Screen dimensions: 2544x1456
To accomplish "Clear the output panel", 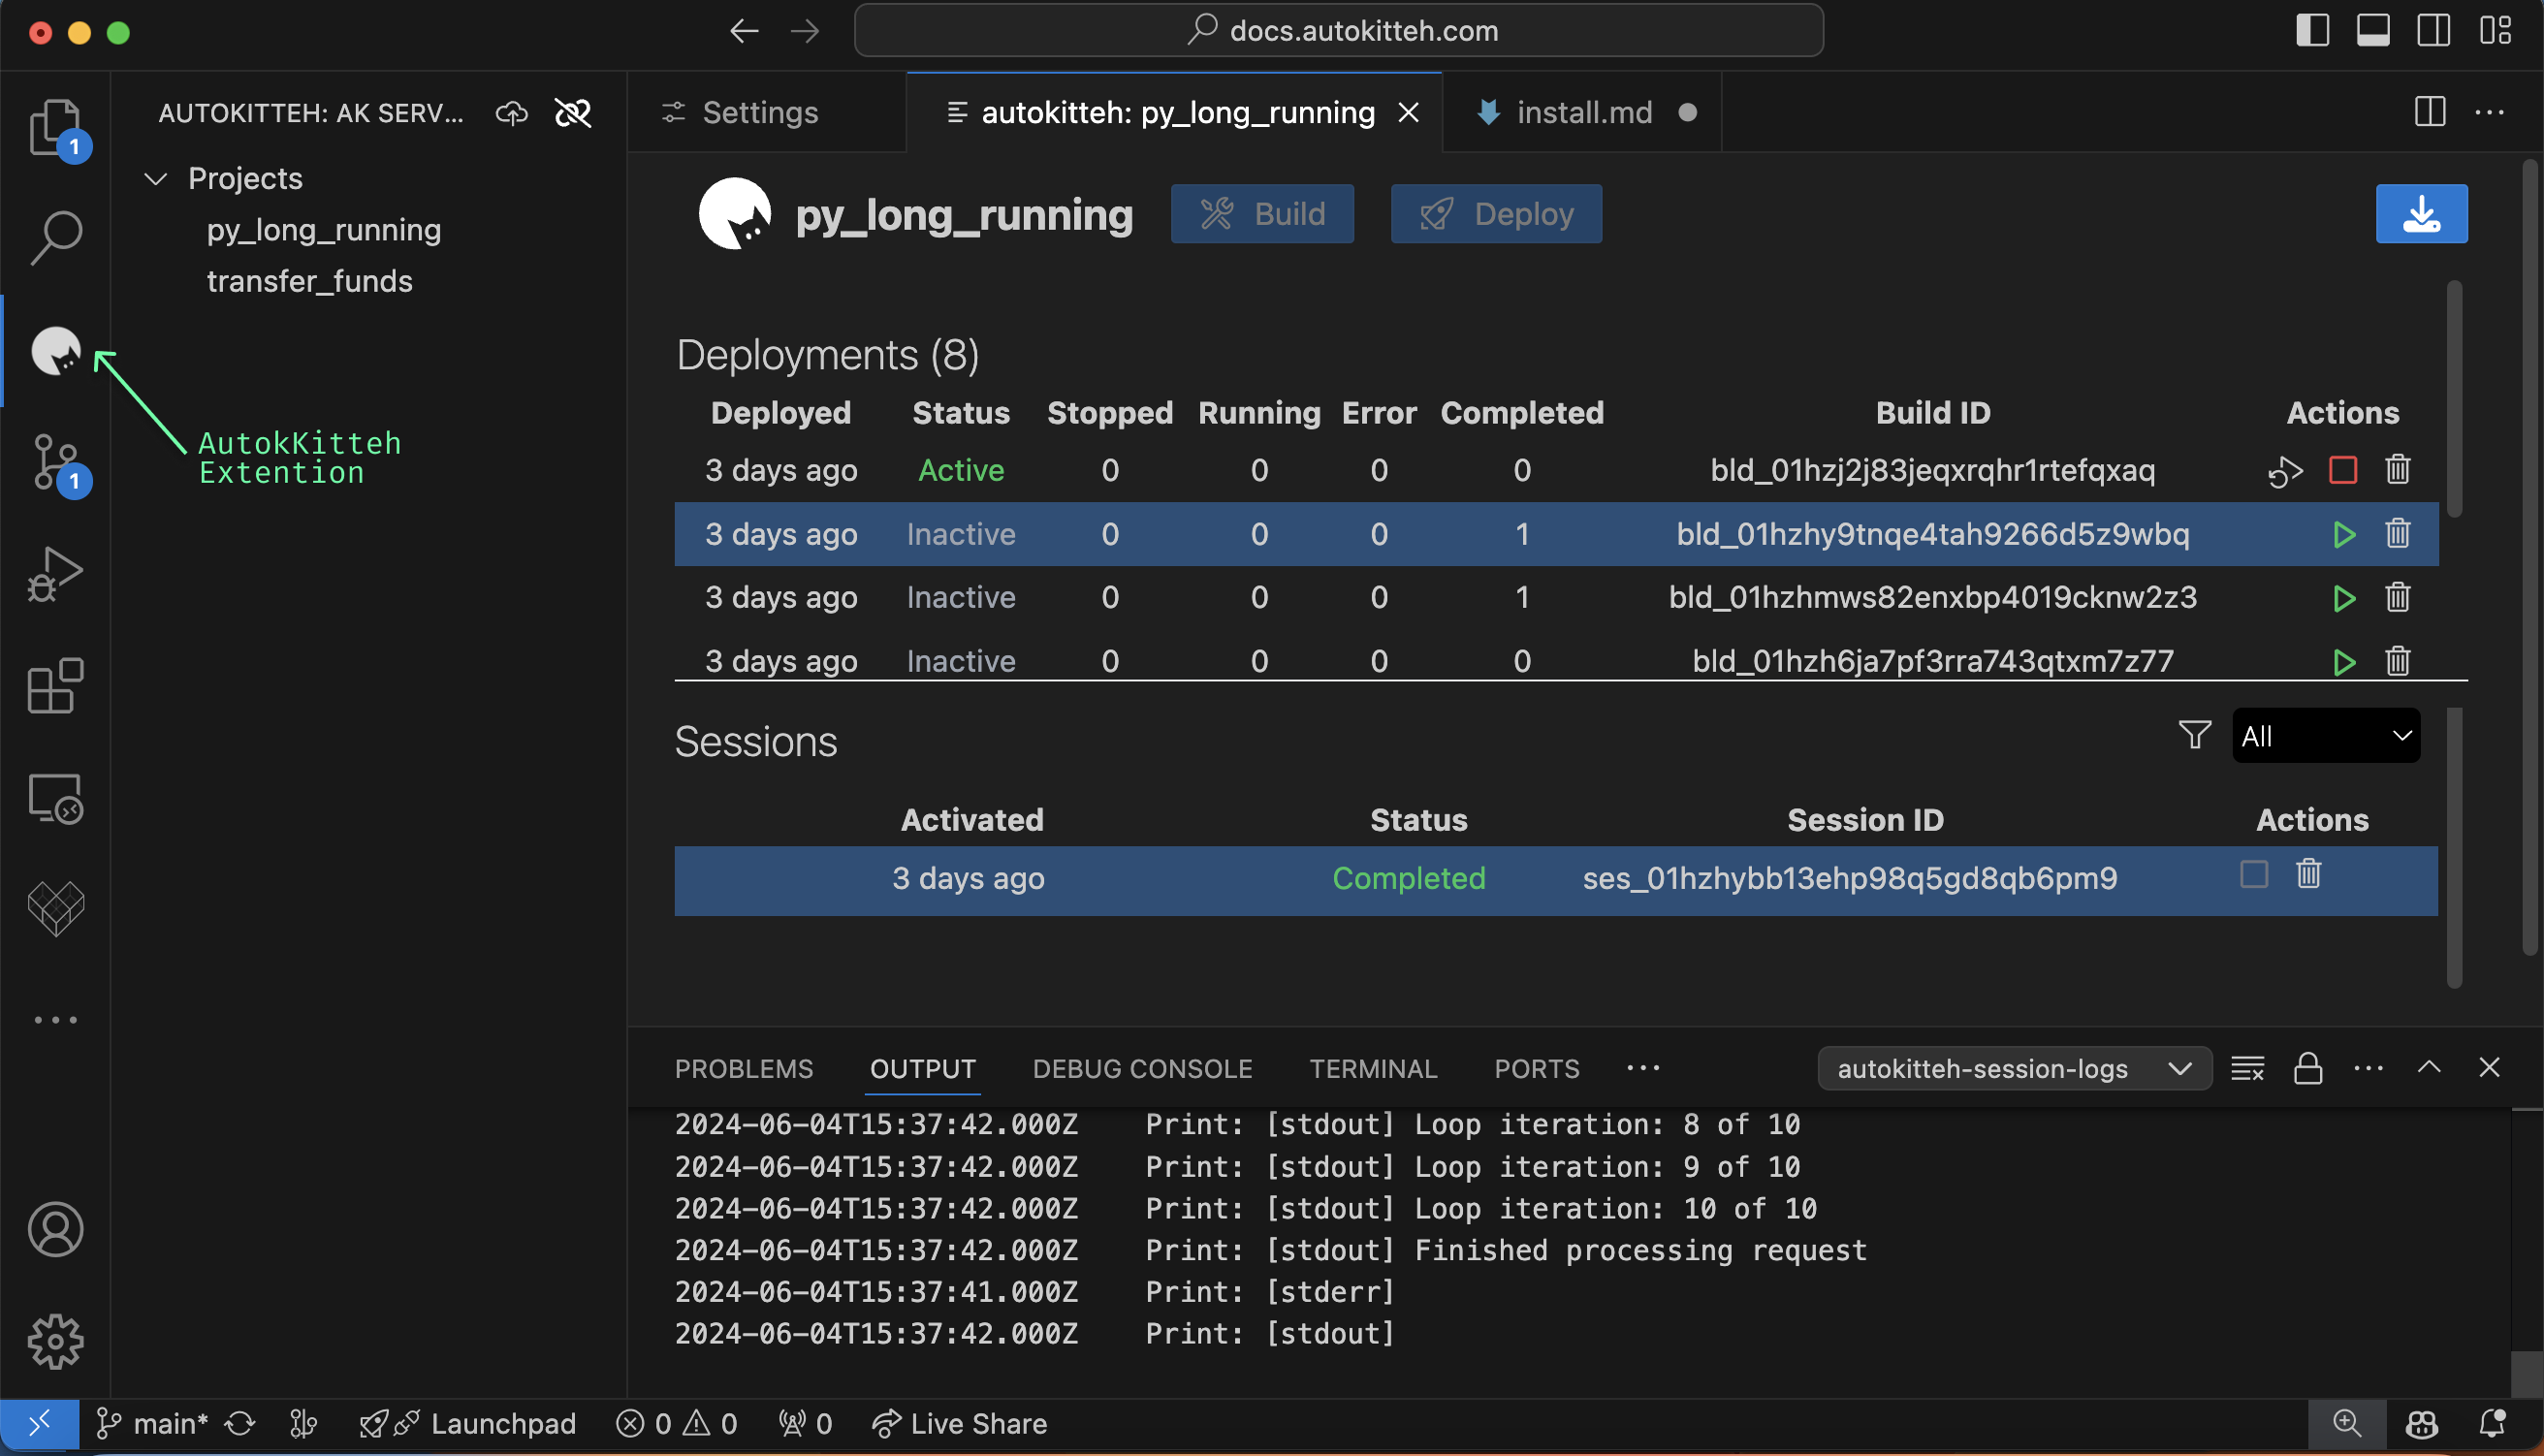I will (x=2247, y=1068).
